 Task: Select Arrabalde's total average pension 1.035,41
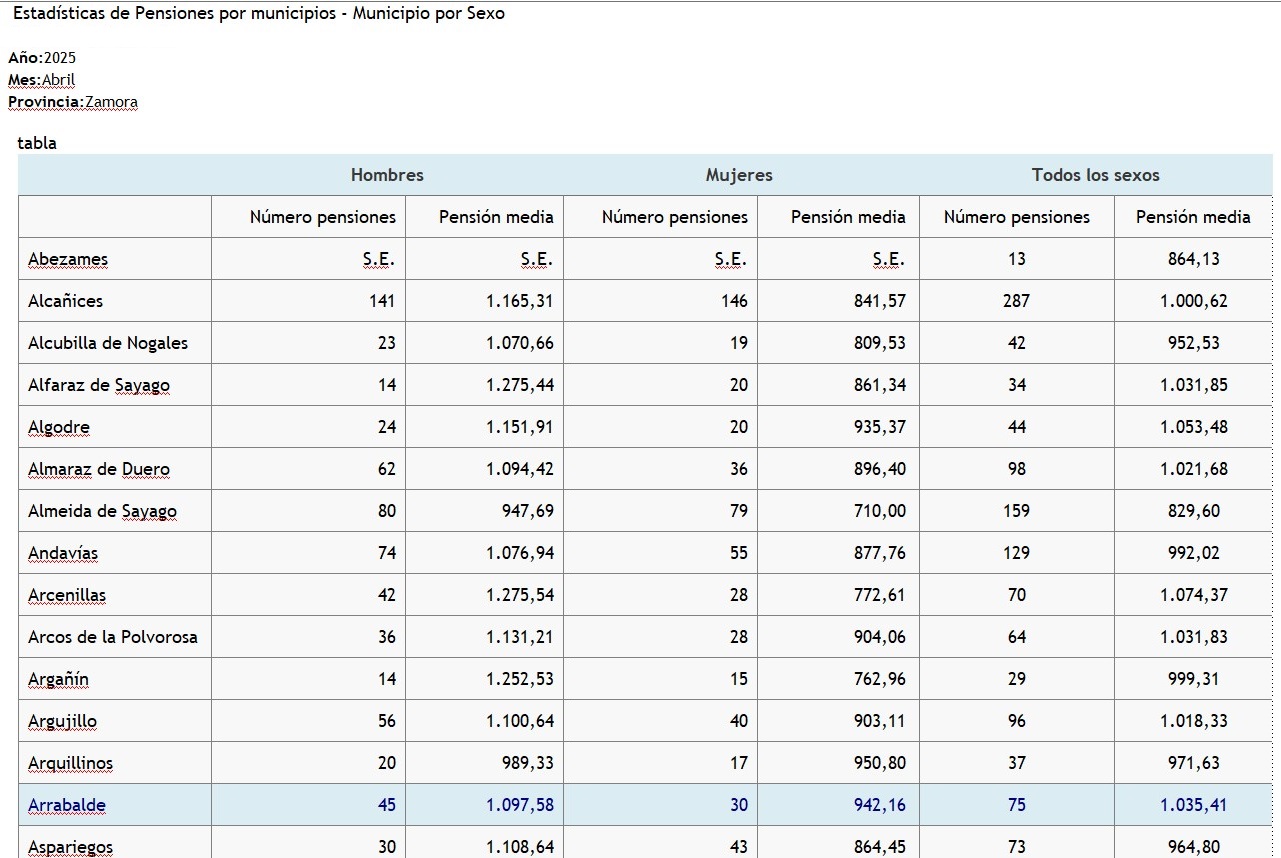point(1192,805)
